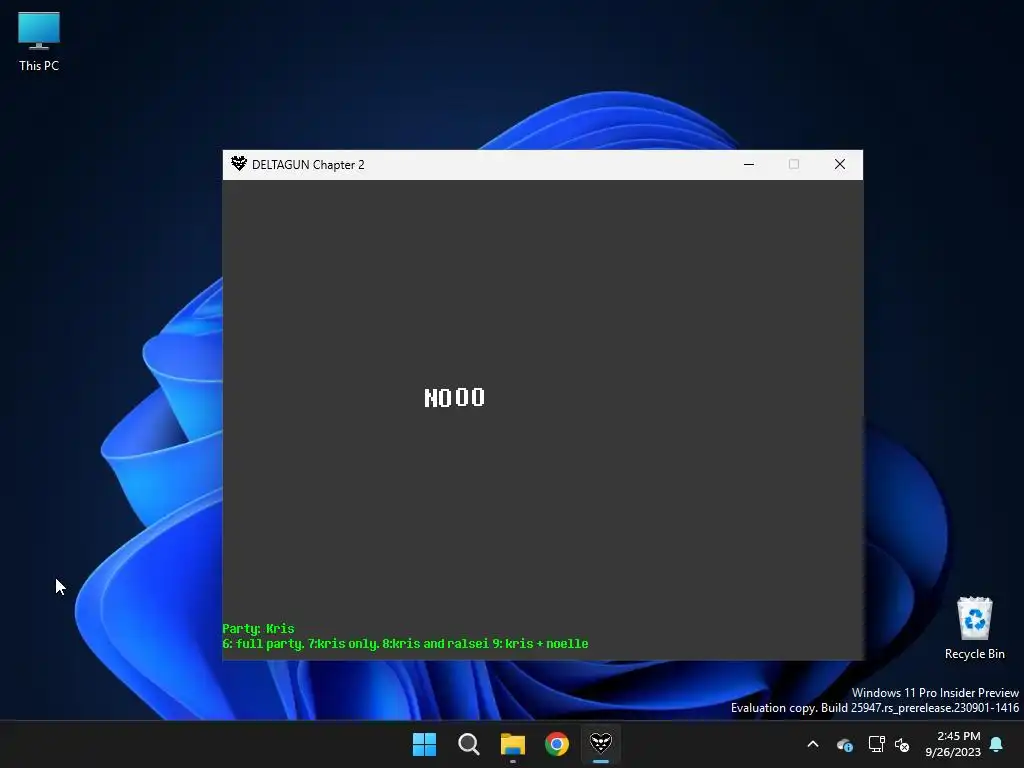Click the DELTAGUN taskbar app icon
Viewport: 1024px width, 768px height.
coord(601,744)
